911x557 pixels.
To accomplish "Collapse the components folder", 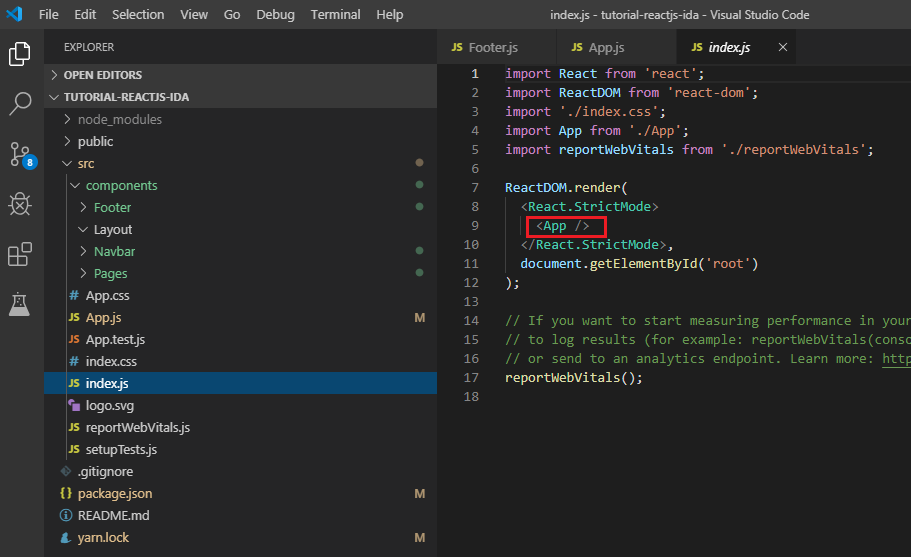I will [75, 185].
